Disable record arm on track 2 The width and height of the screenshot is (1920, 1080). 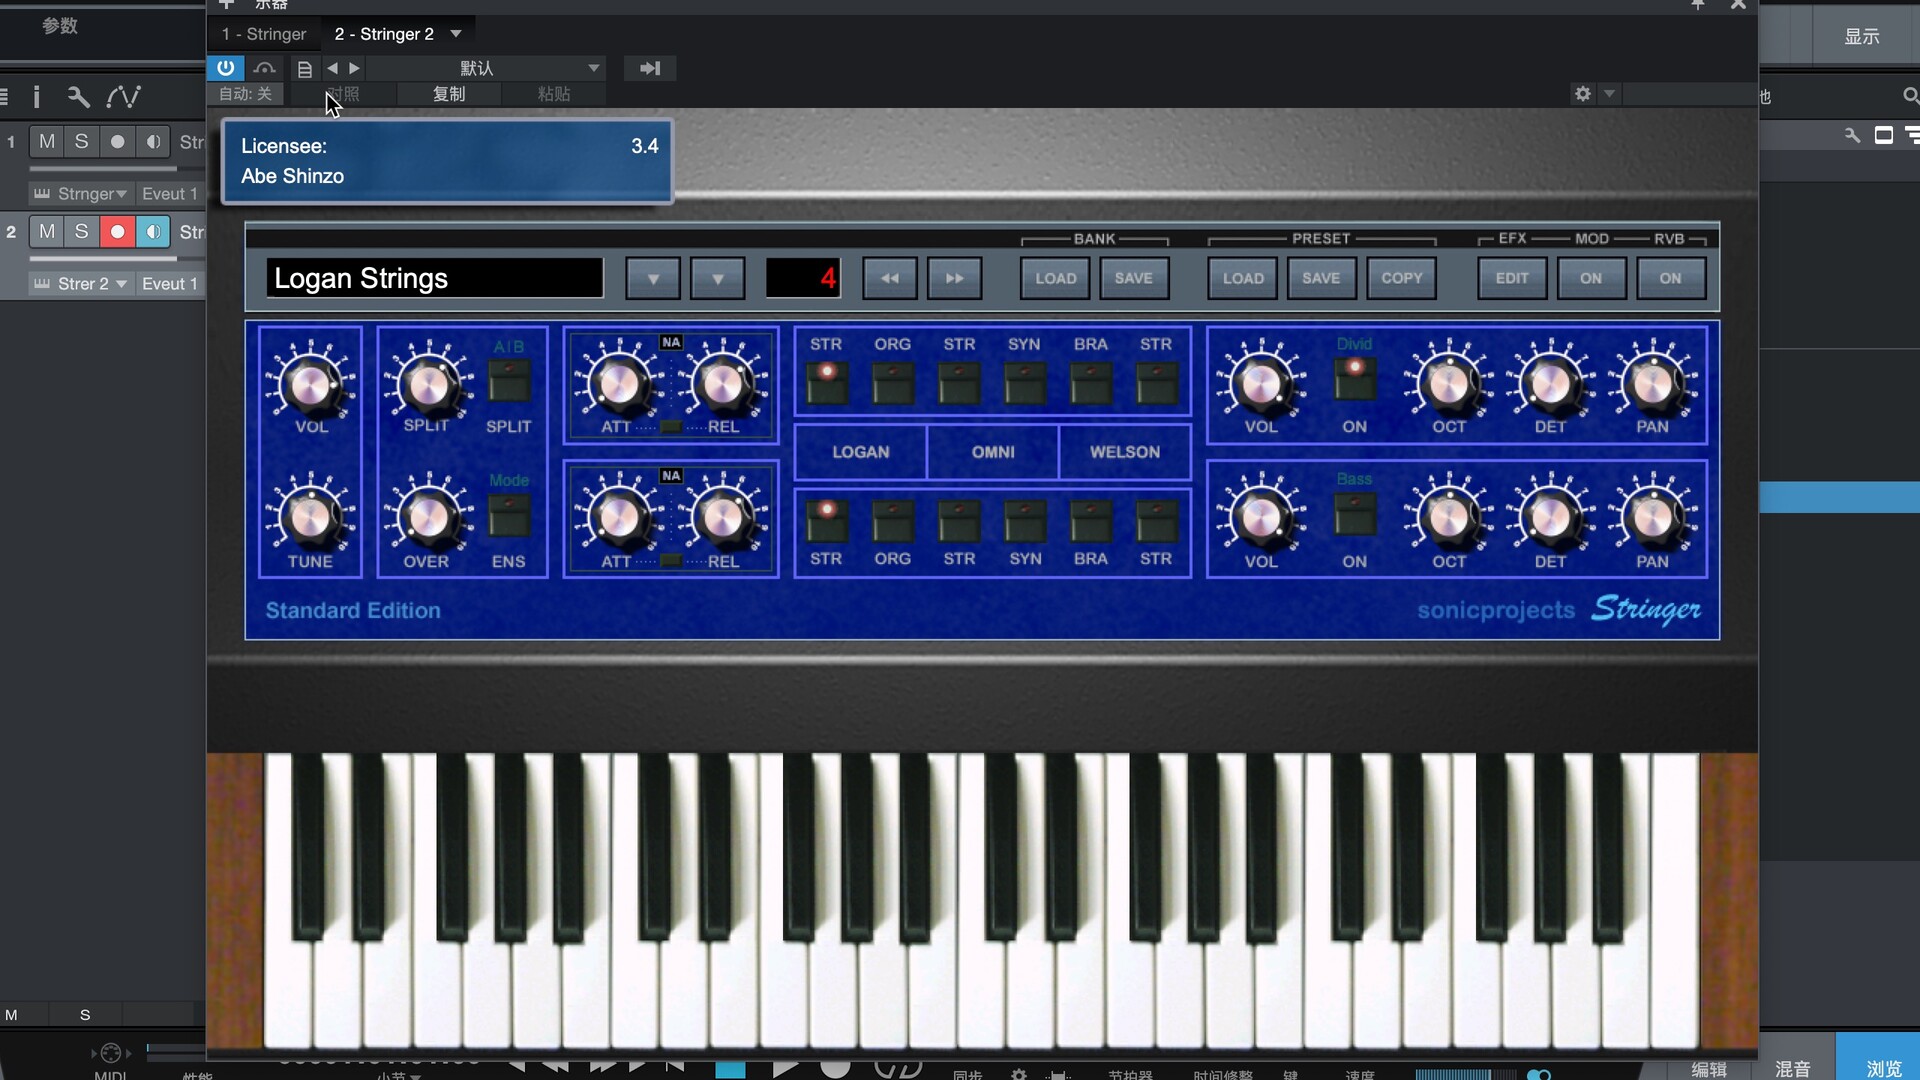(117, 232)
